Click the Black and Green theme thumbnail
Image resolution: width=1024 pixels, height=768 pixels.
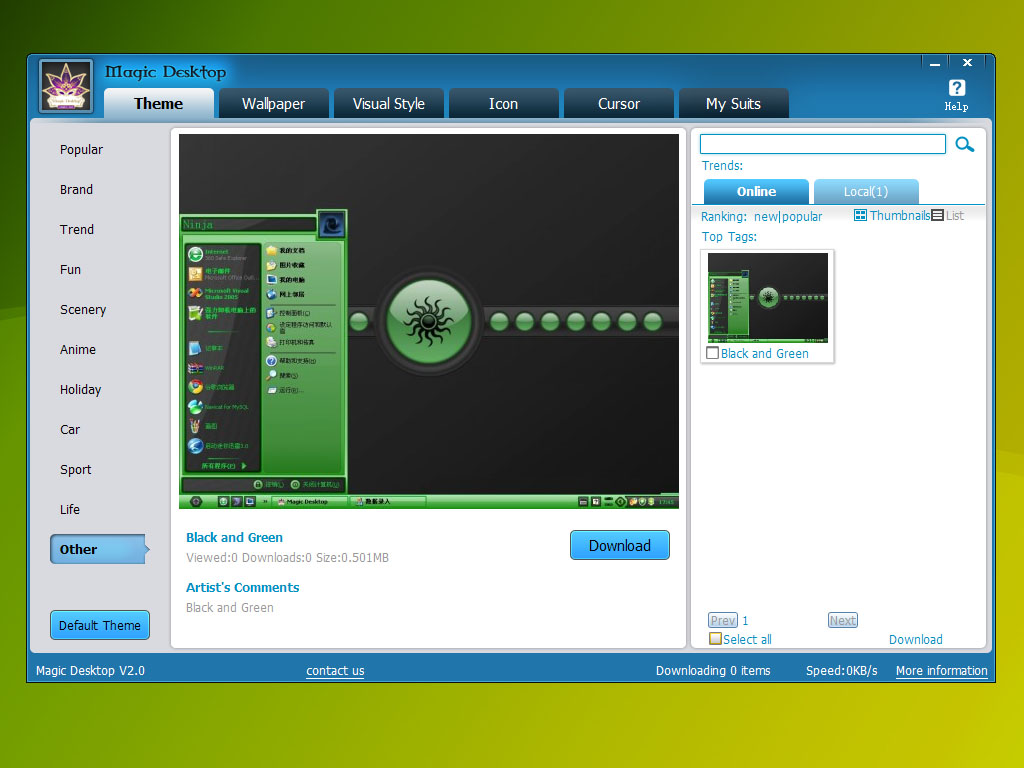tap(766, 299)
